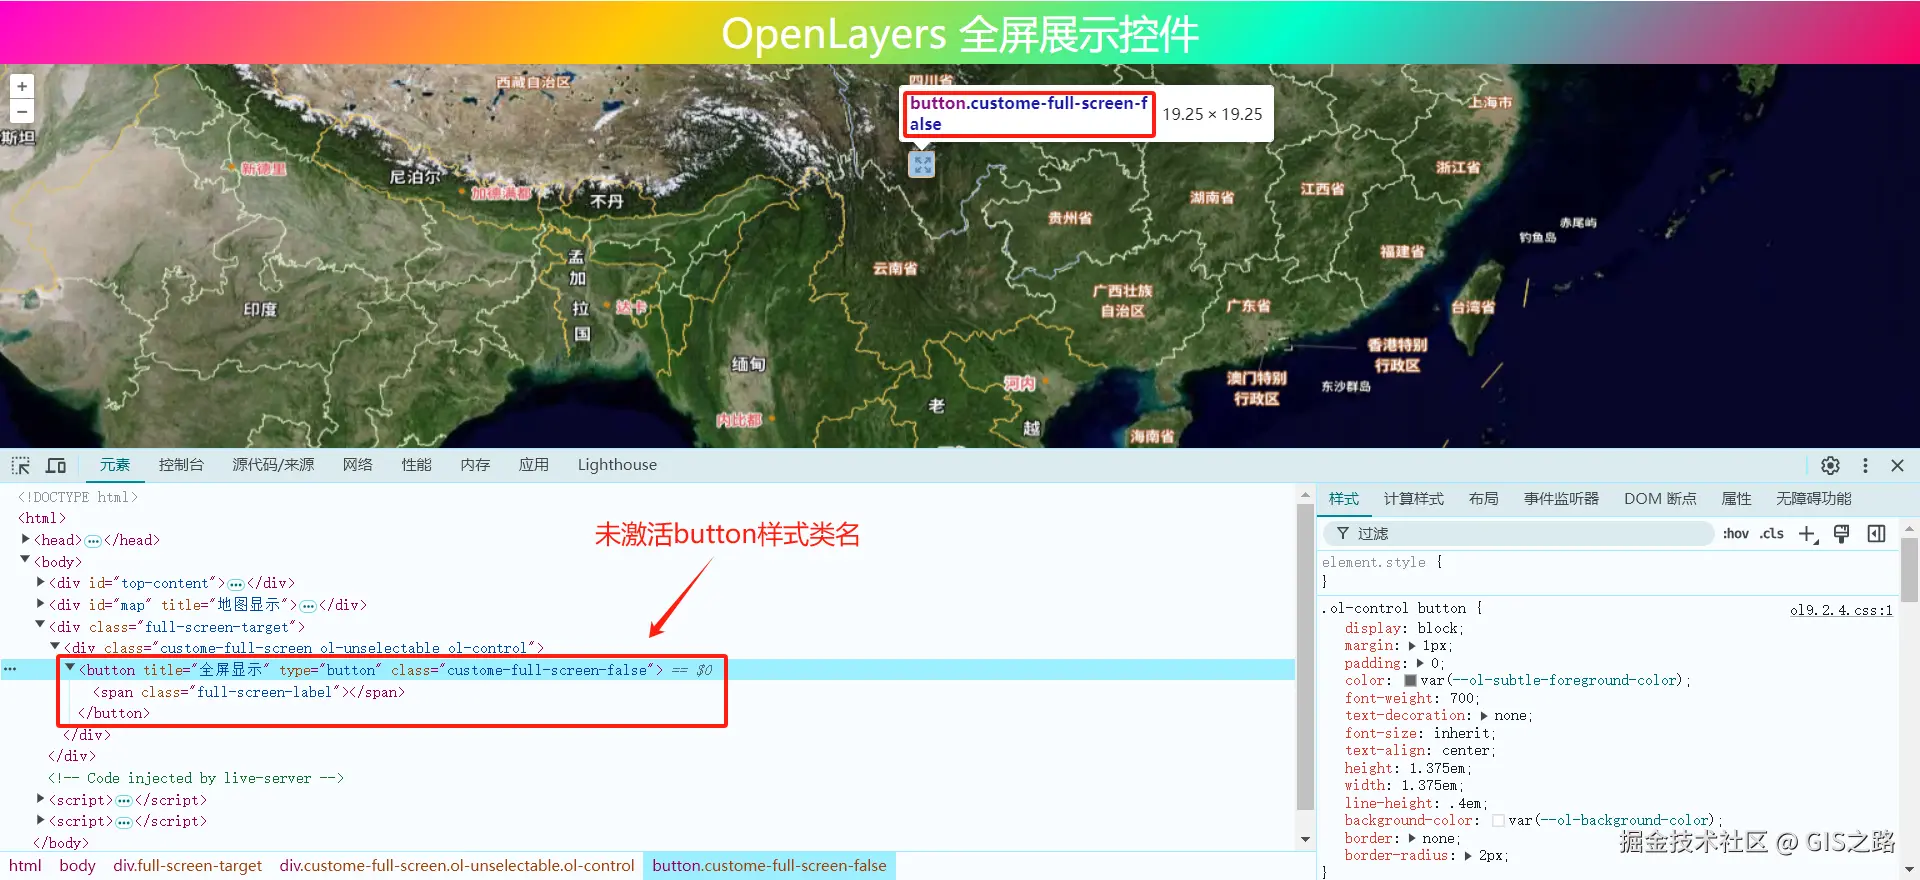This screenshot has width=1920, height=880.
Task: Open the Lighthouse tab
Action: (x=617, y=465)
